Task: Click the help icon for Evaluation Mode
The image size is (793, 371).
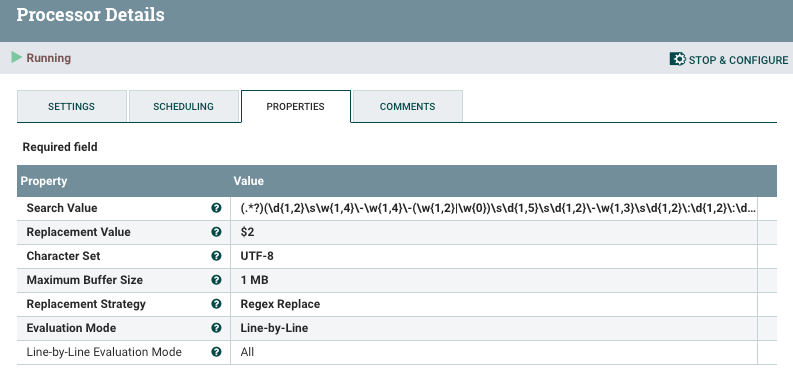Action: 216,328
